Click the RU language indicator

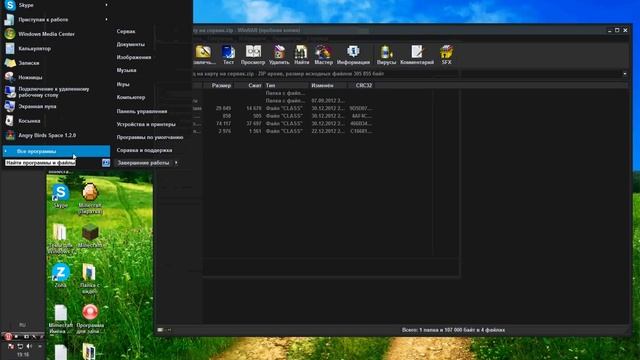(22, 325)
